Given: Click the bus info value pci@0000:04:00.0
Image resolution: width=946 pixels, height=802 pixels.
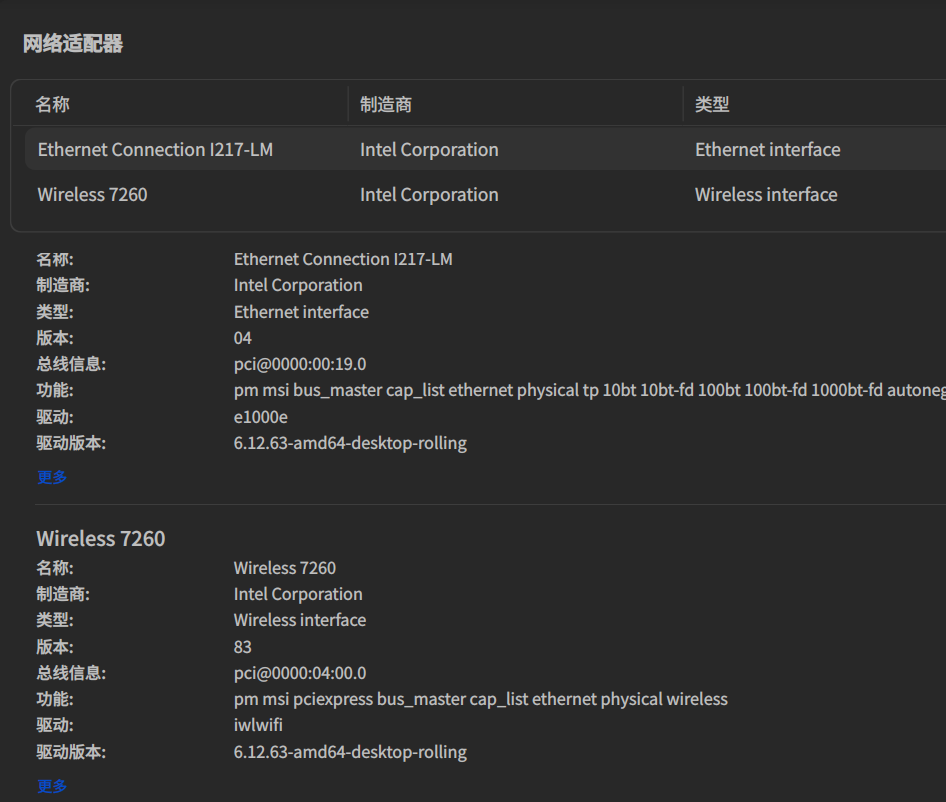Looking at the screenshot, I should 300,673.
